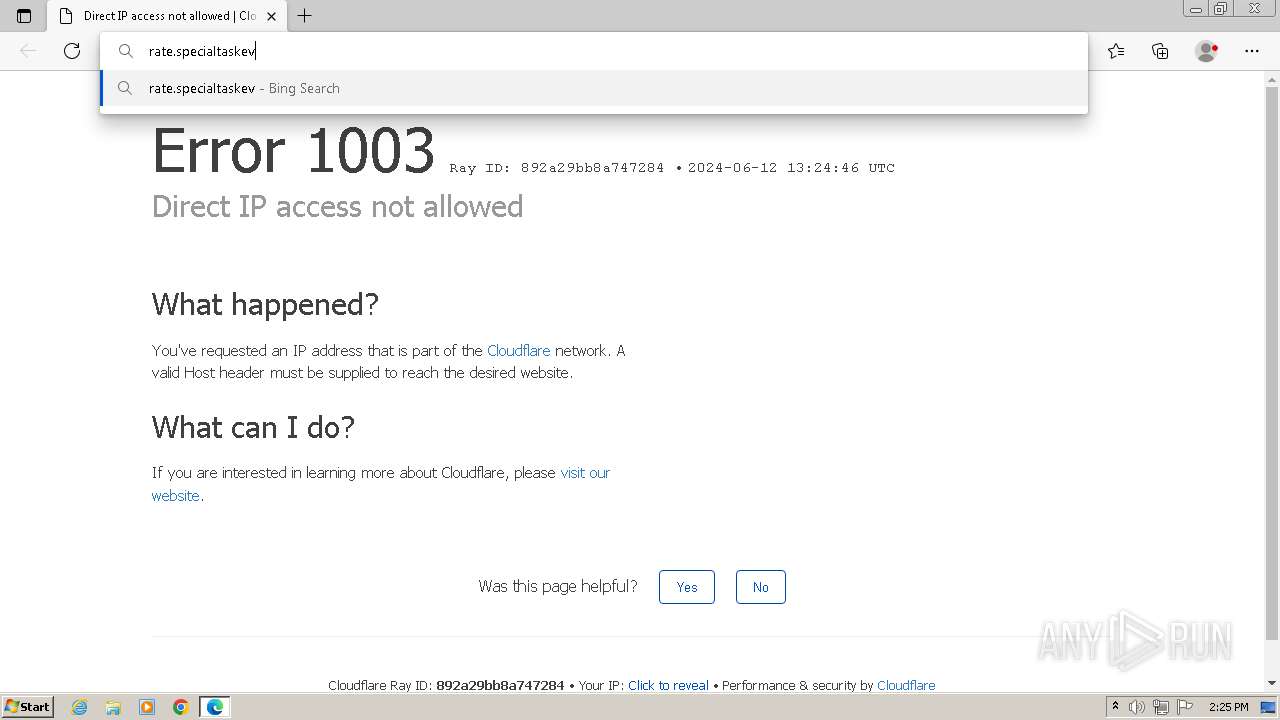Click the 'Error 1003' heading
Image resolution: width=1280 pixels, height=720 pixels.
(293, 151)
